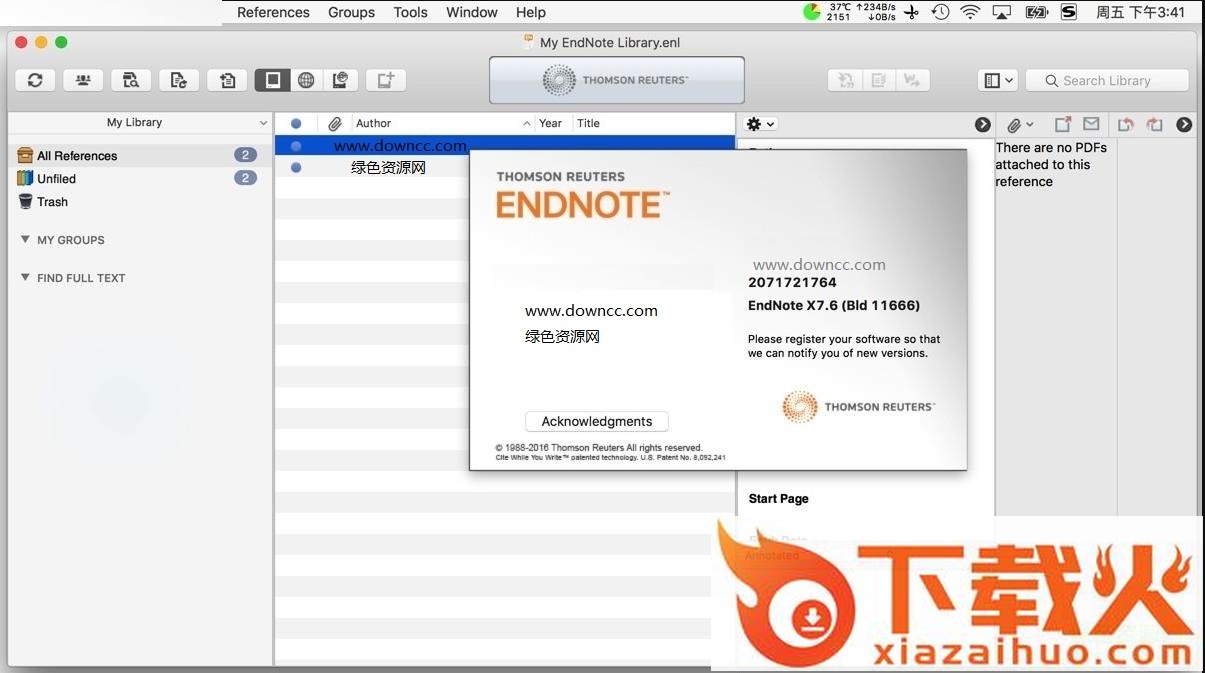Open the Share Library people icon
Screen dimensions: 1205x673
pyautogui.click(x=83, y=80)
